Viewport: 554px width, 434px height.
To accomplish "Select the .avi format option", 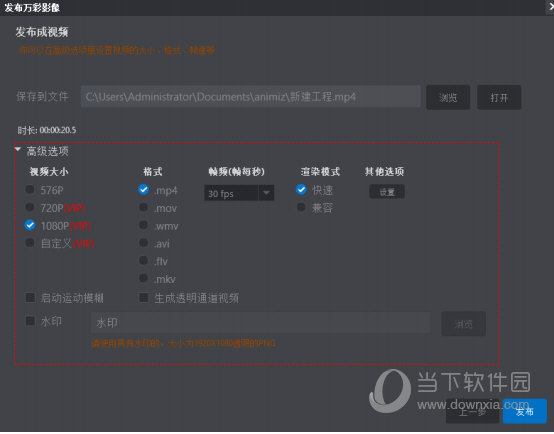I will point(143,243).
